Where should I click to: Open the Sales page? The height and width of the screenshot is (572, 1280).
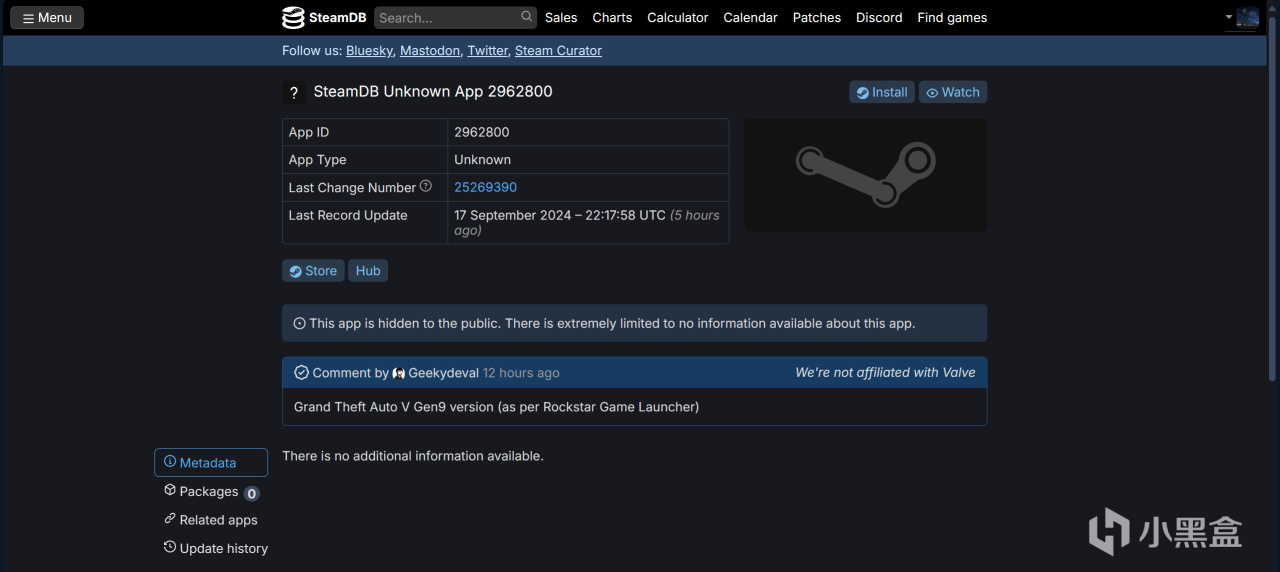(x=561, y=17)
